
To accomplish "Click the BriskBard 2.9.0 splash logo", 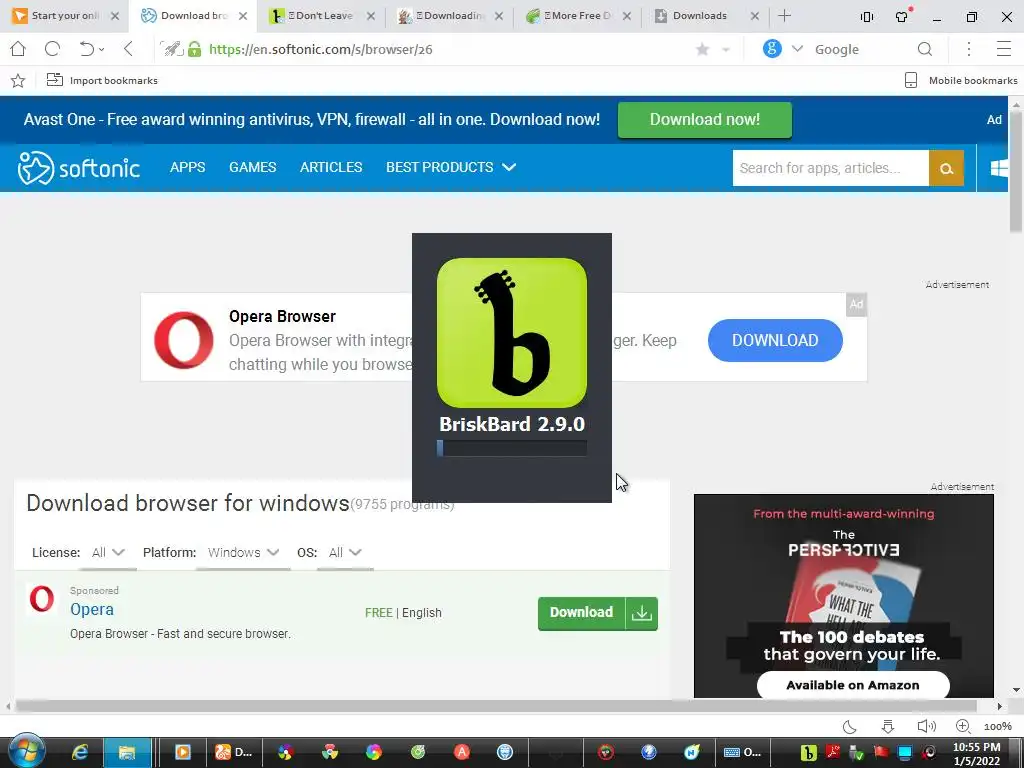I will coord(512,332).
